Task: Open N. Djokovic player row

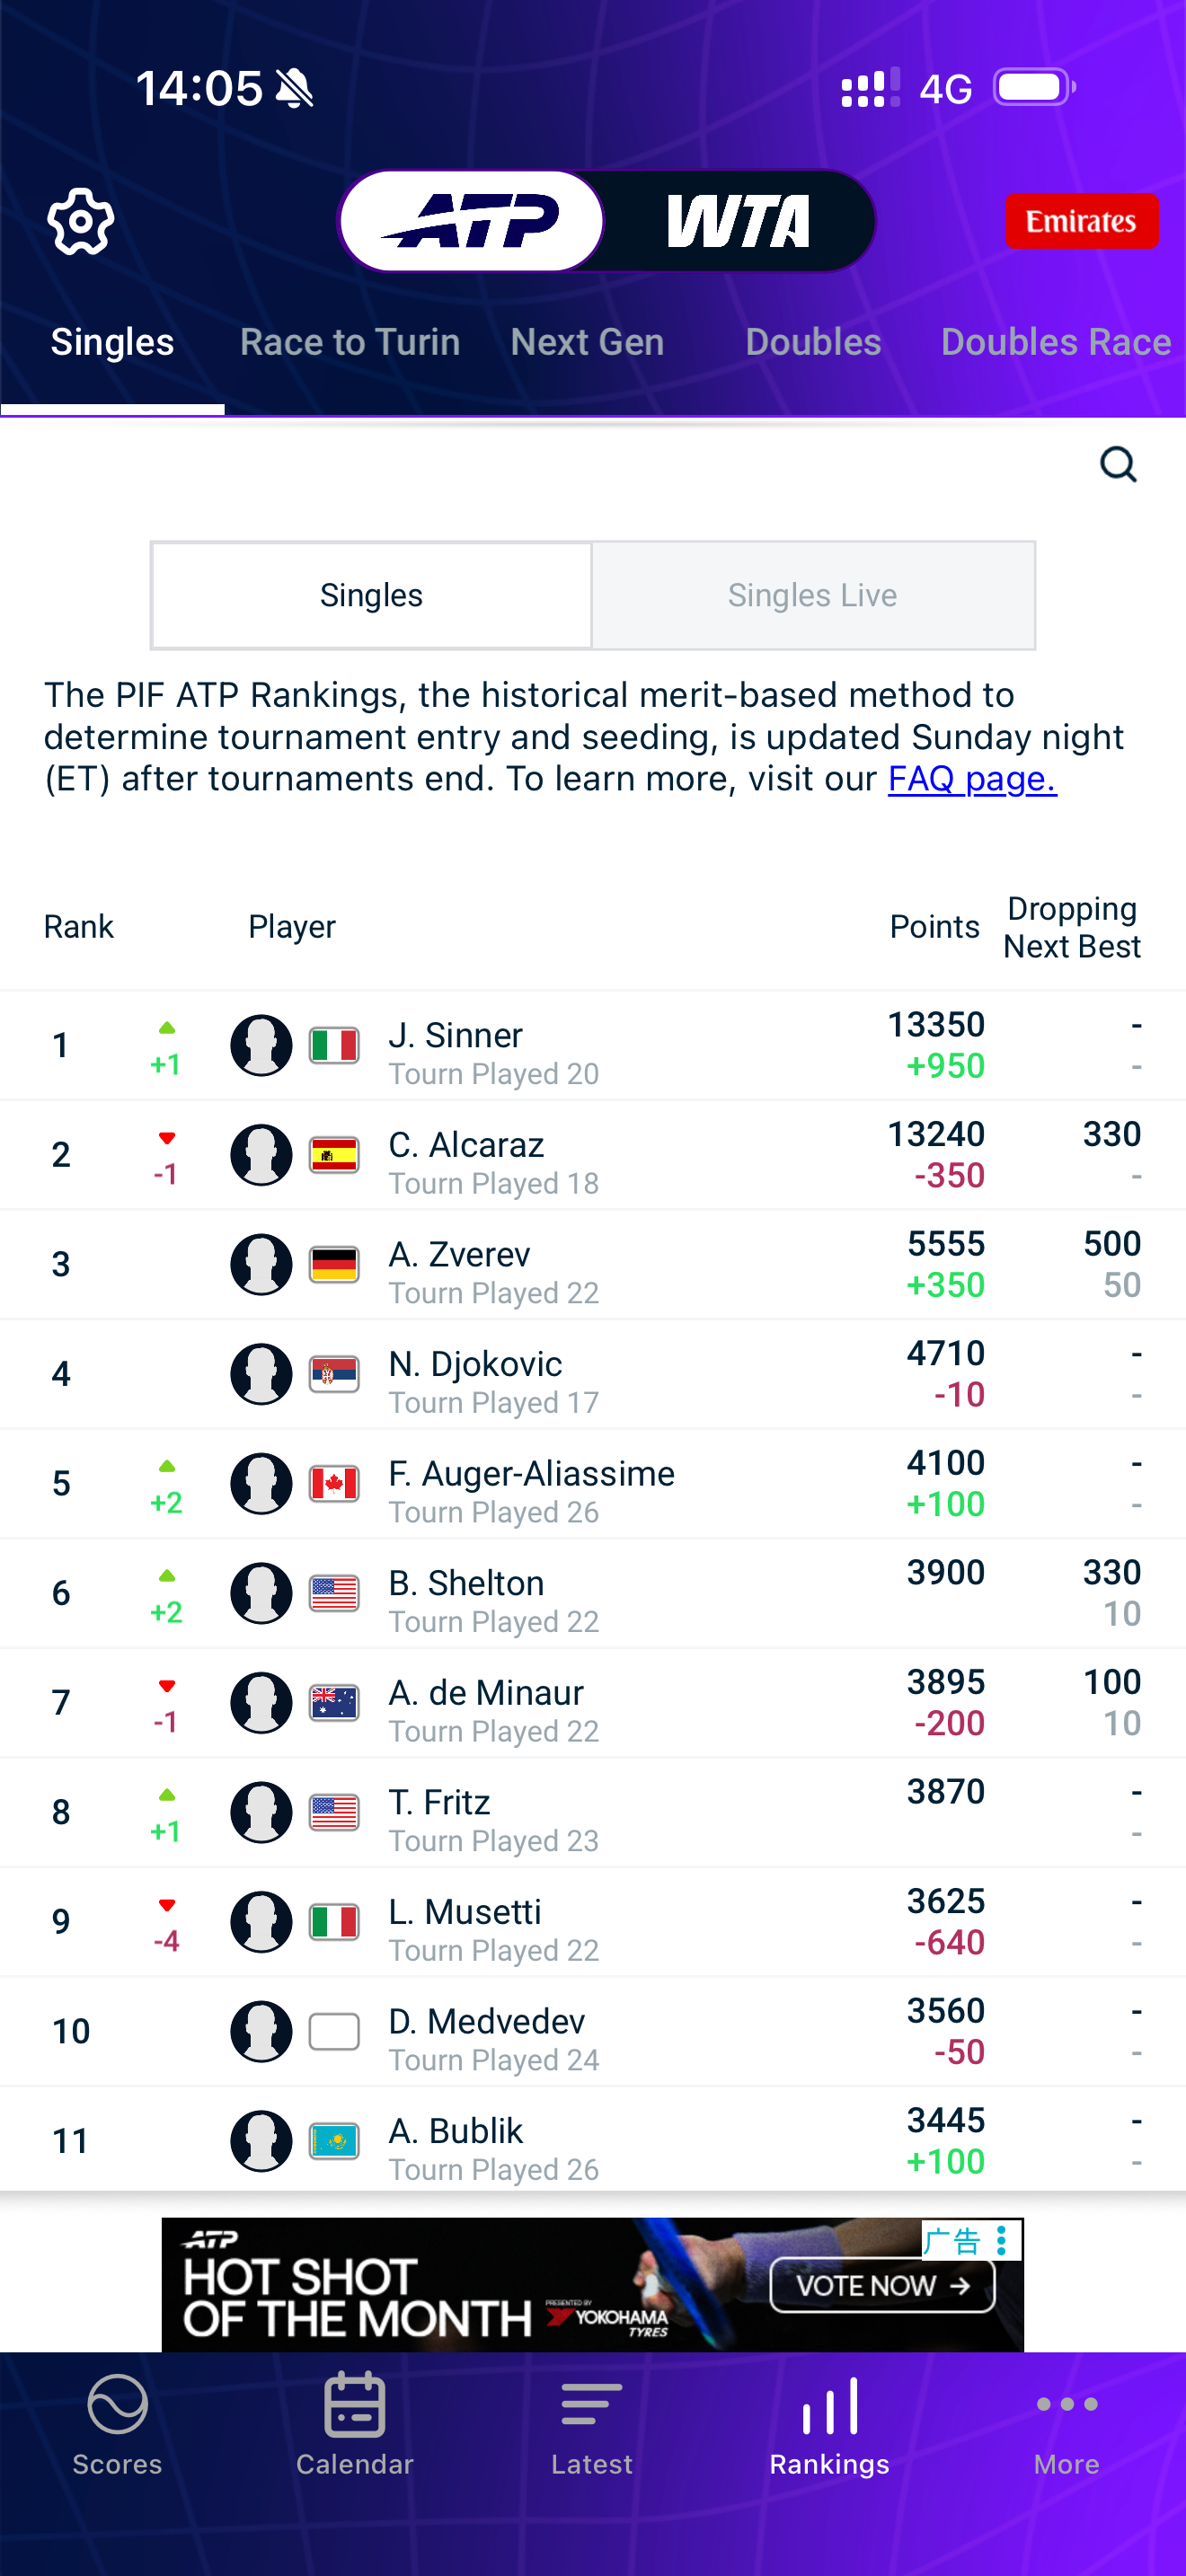Action: tap(593, 1374)
